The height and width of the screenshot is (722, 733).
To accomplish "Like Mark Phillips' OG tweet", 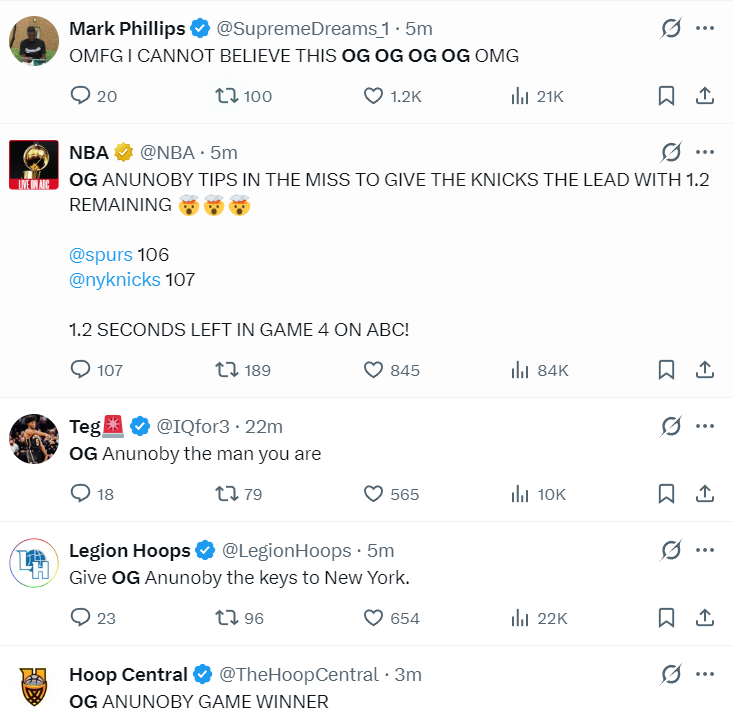I will (x=393, y=96).
